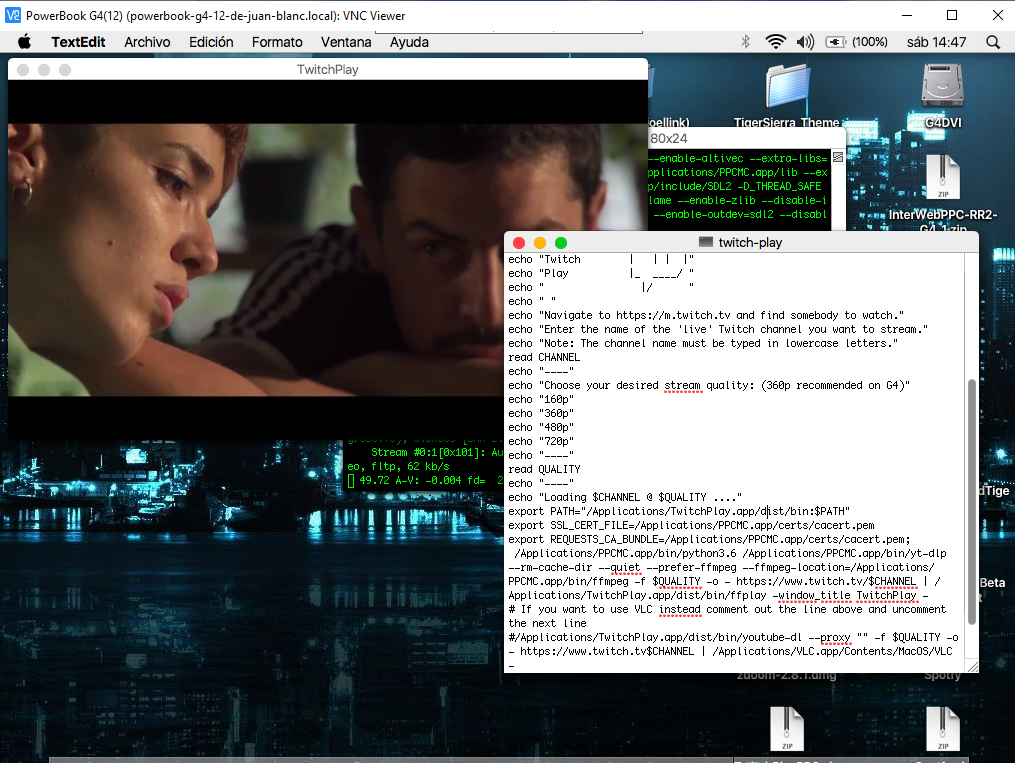Click the underlined word 'instead'
This screenshot has width=1015, height=763.
680,610
